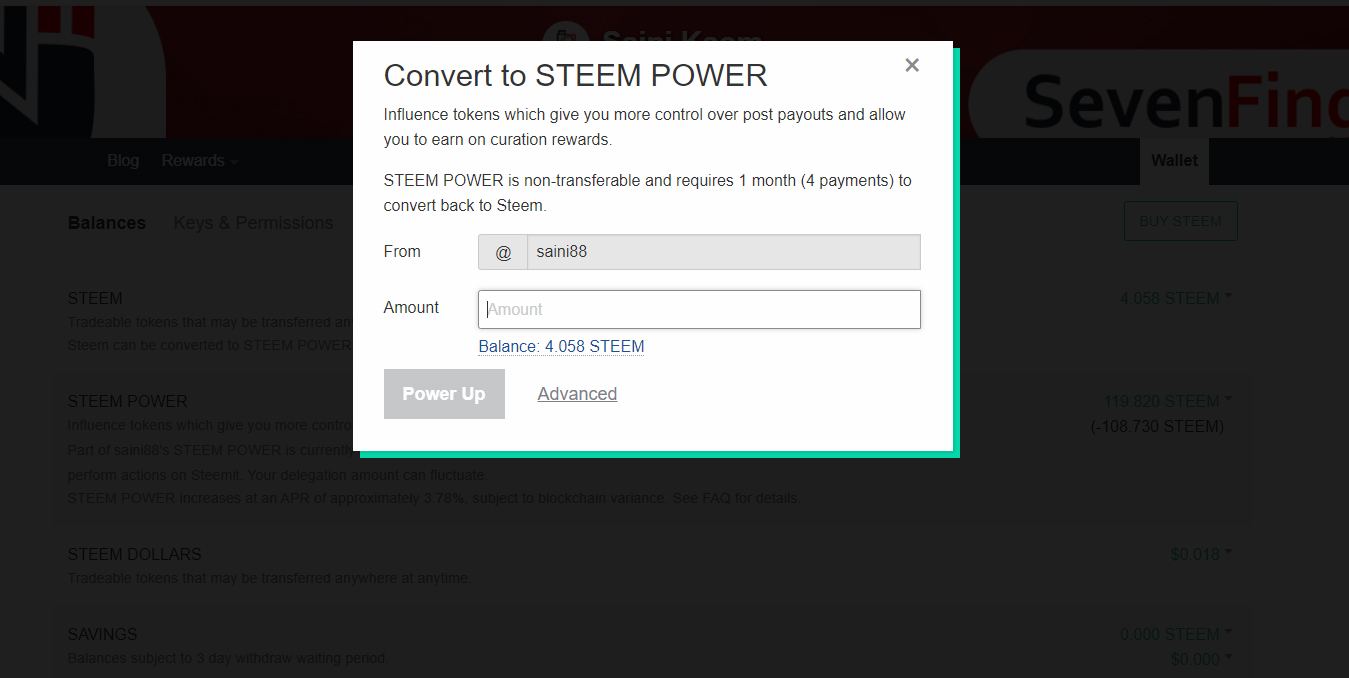
Task: Click the STEEM DOLLARS heading
Action: 134,554
